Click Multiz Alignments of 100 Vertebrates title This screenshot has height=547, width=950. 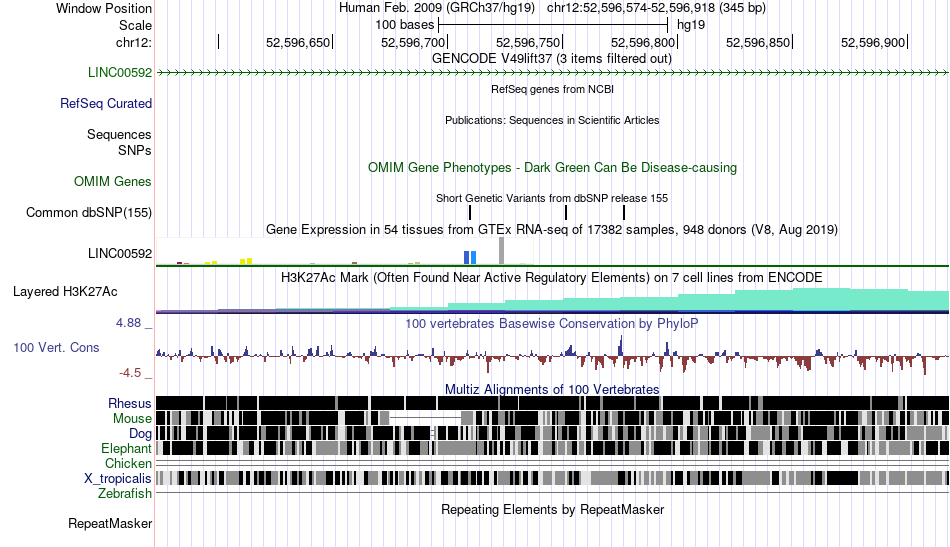[552, 390]
